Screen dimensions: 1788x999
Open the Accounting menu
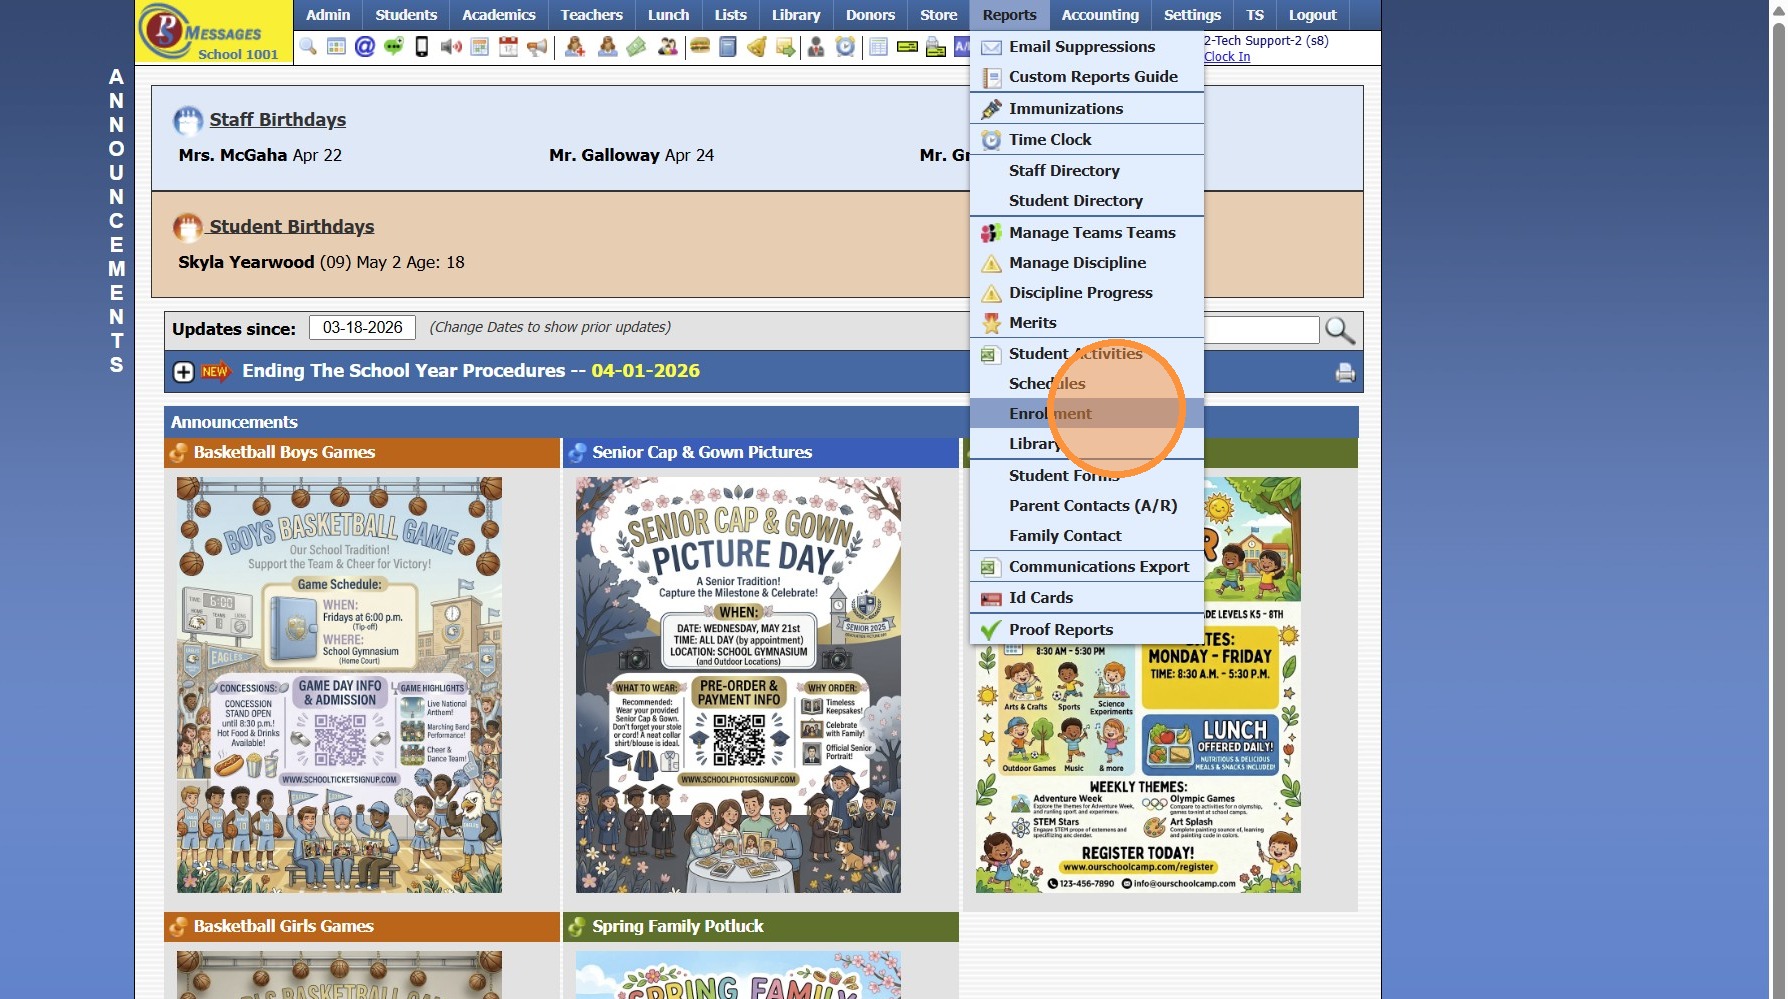coord(1100,15)
